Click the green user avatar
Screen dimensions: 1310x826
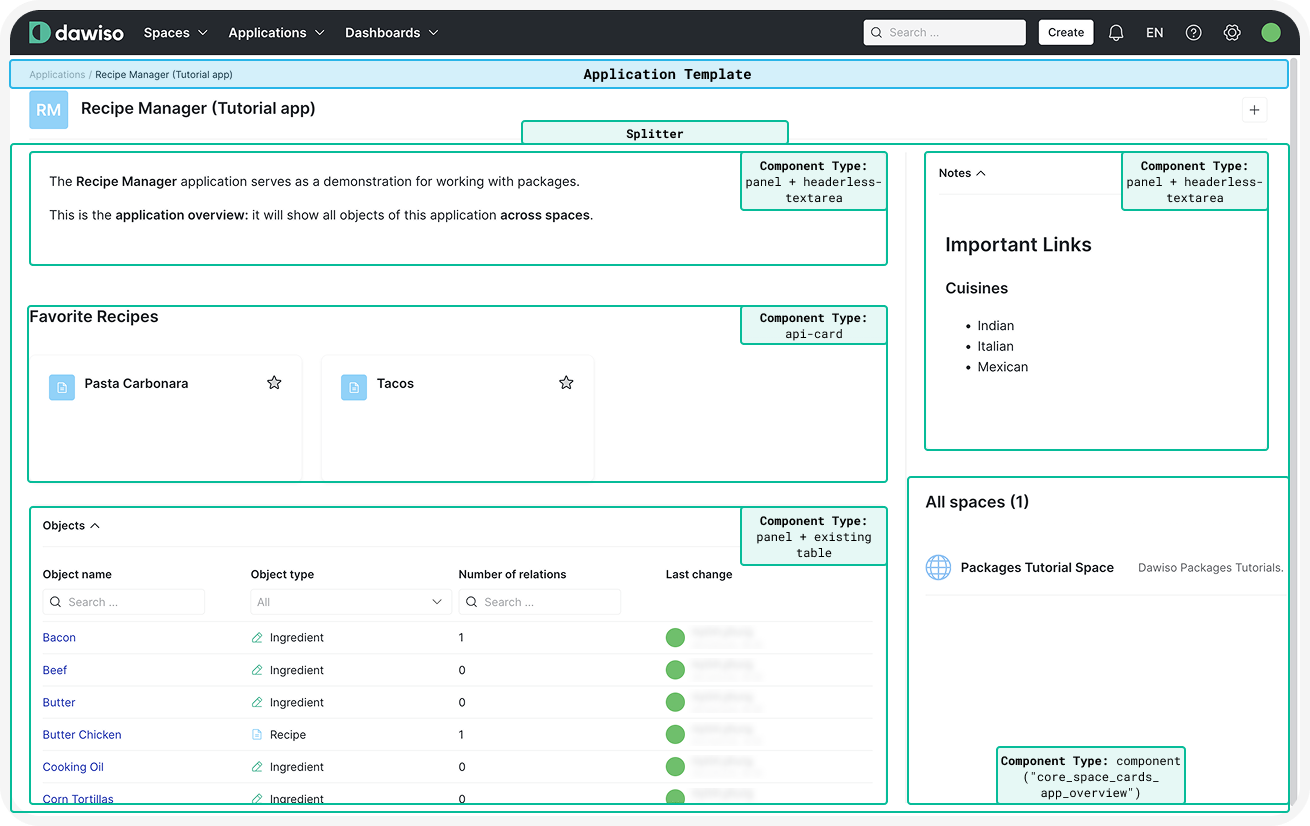(x=1271, y=33)
